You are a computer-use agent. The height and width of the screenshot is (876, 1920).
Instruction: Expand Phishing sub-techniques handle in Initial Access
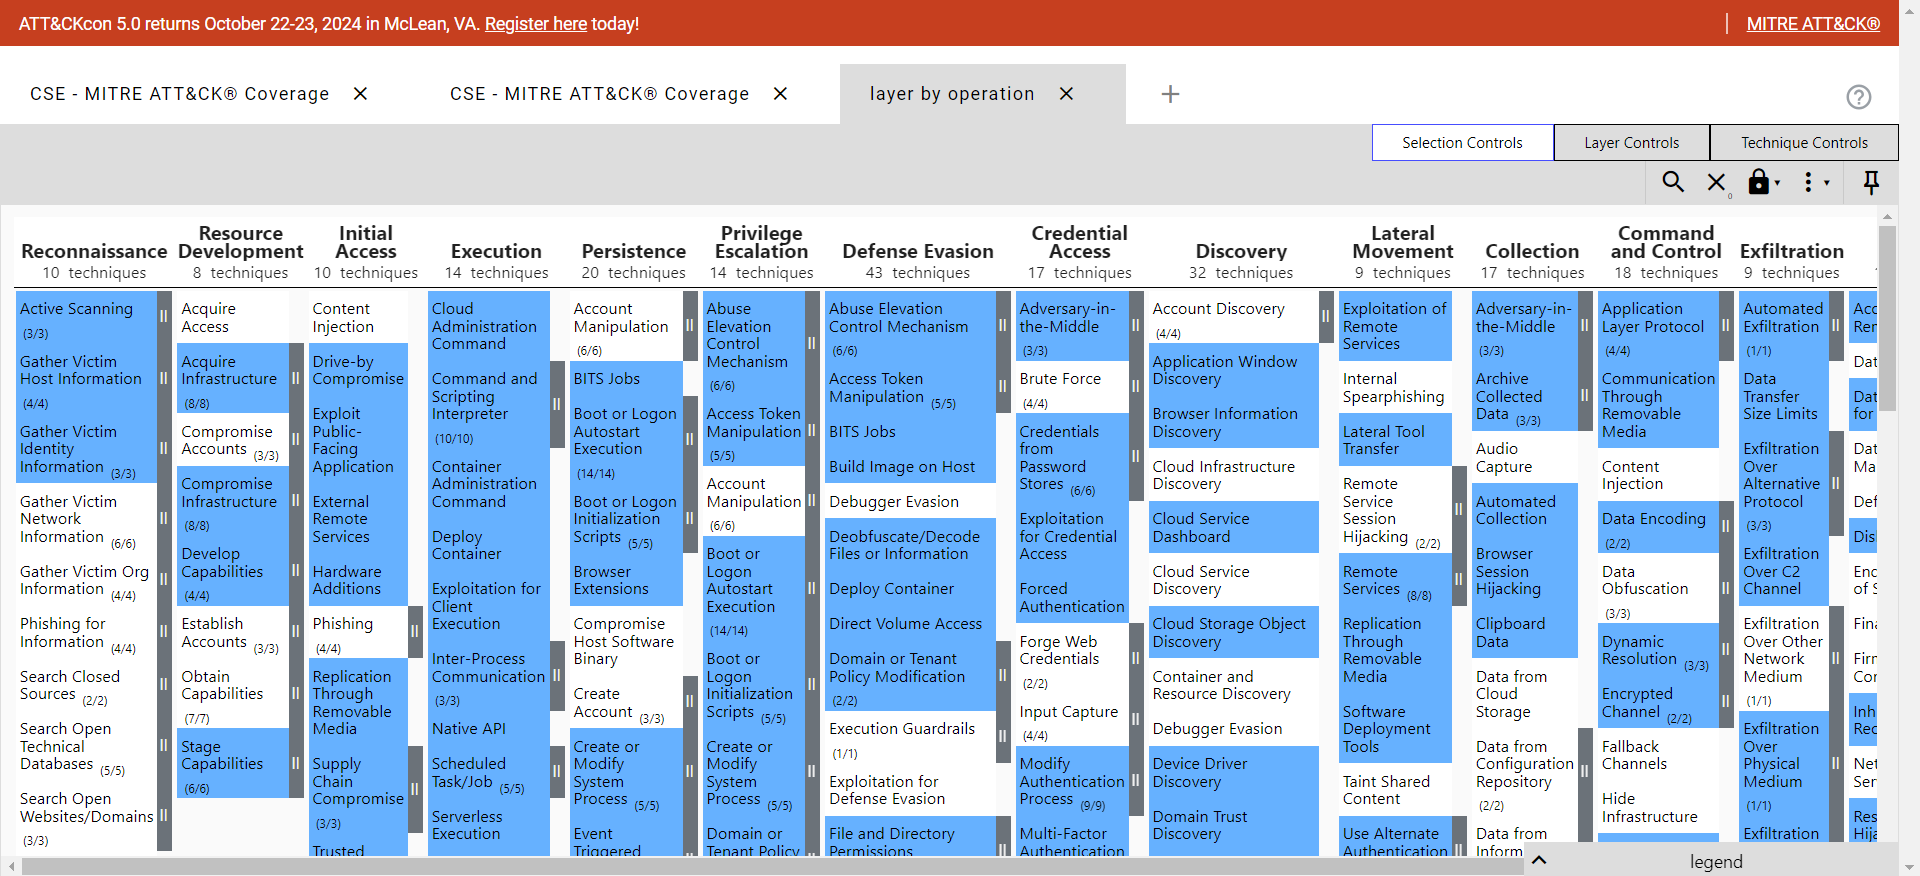click(414, 632)
